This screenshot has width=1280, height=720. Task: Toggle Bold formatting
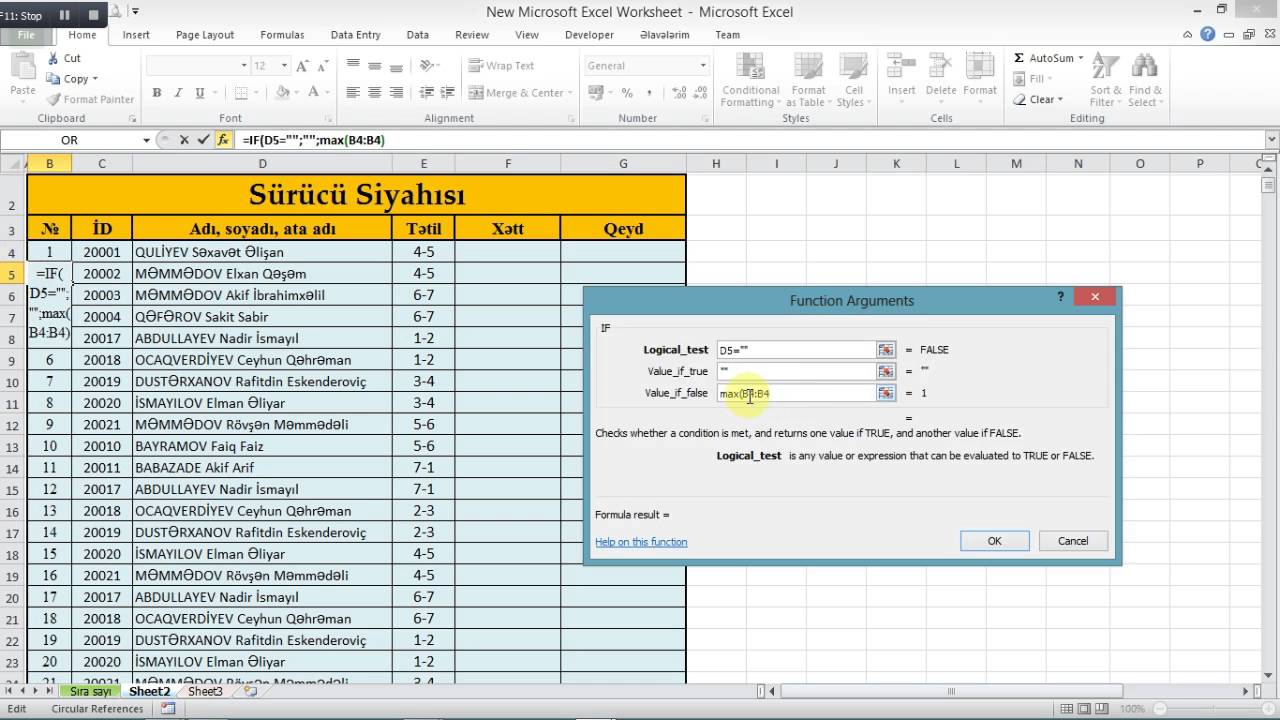(x=157, y=93)
